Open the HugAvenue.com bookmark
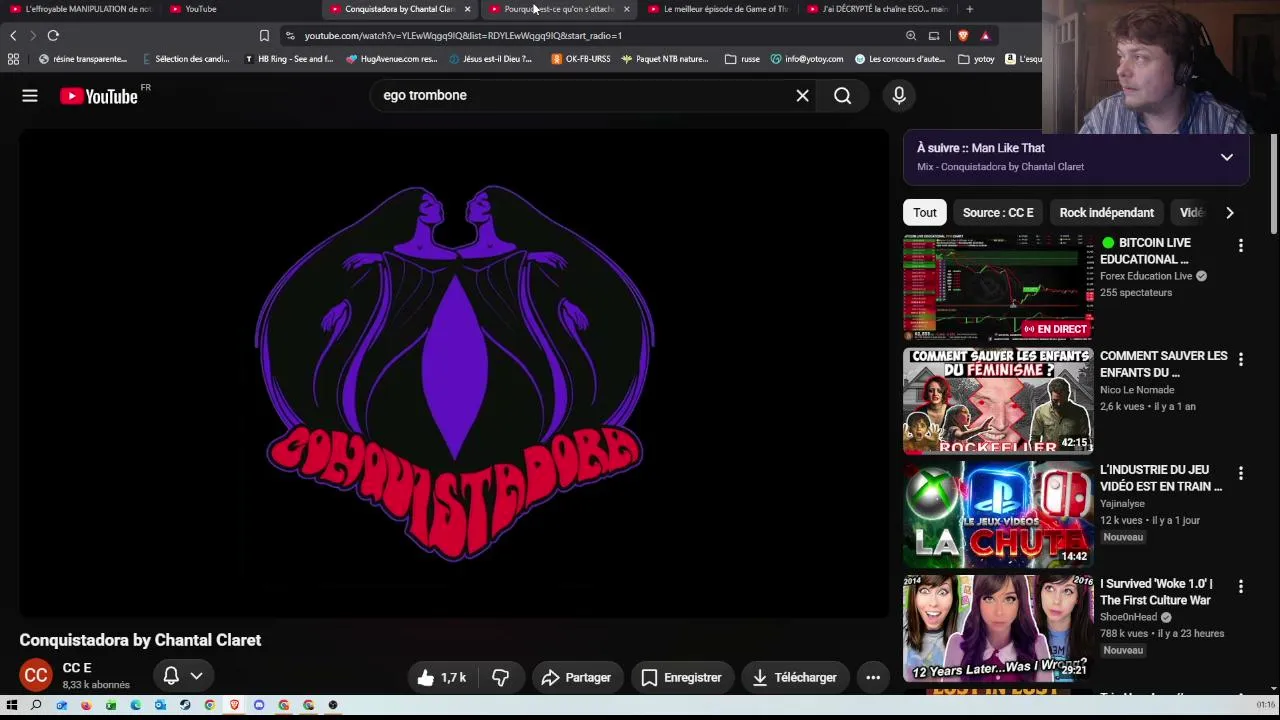 tap(392, 59)
